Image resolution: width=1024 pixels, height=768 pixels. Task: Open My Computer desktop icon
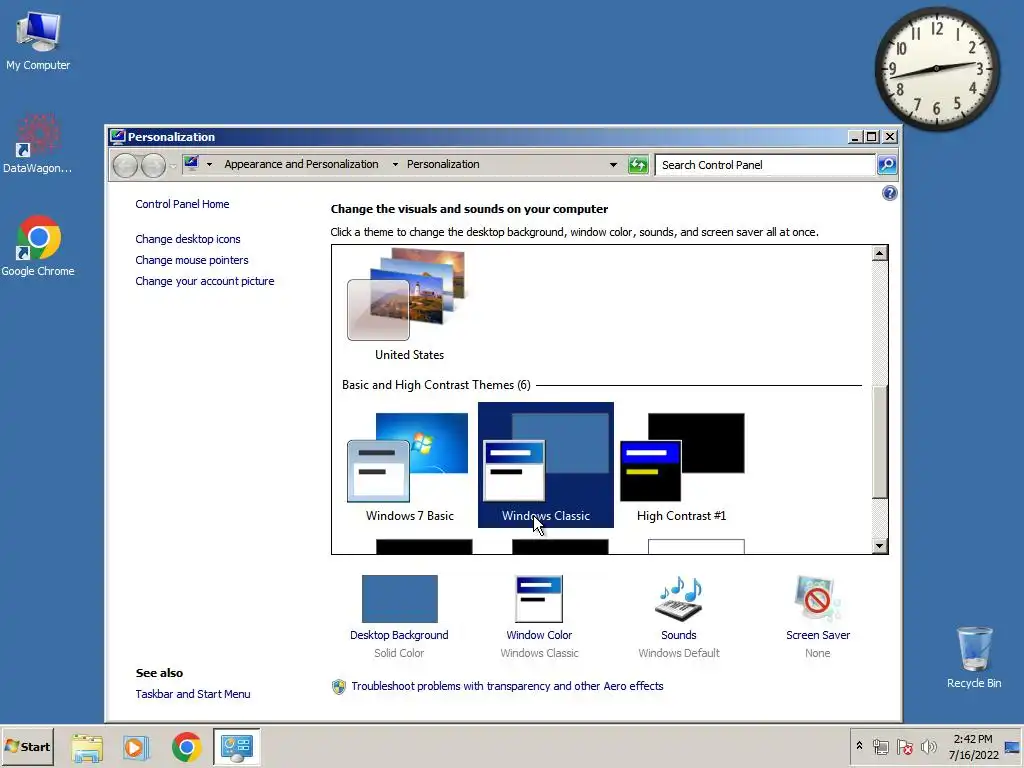tap(38, 42)
